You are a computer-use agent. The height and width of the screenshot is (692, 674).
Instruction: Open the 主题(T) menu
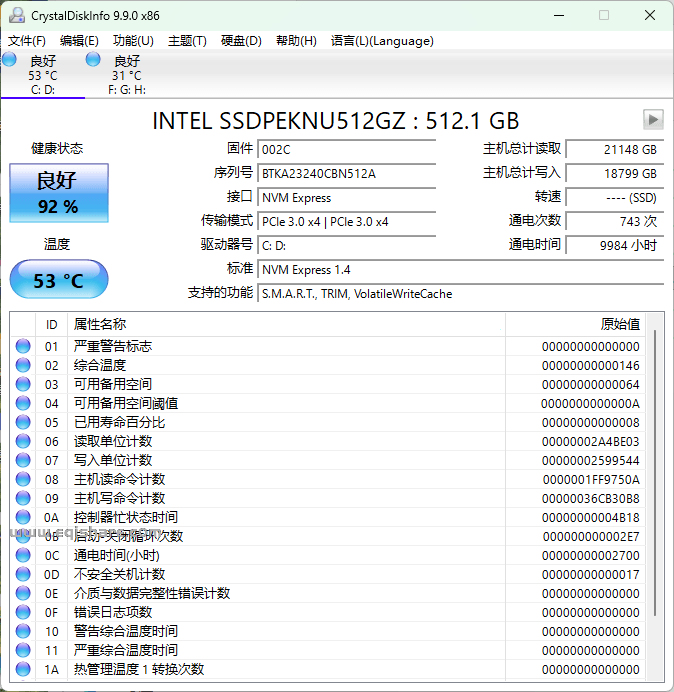pyautogui.click(x=187, y=41)
